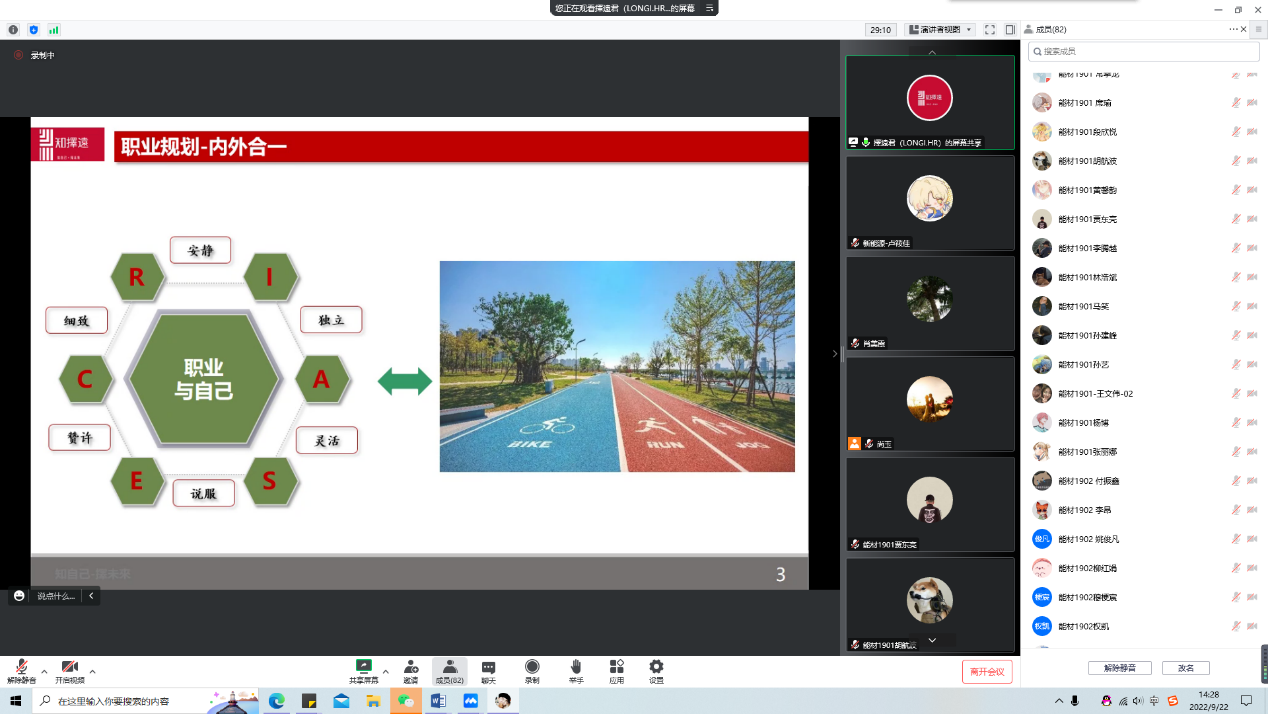
Task: Click the green network signal icon
Action: [53, 30]
